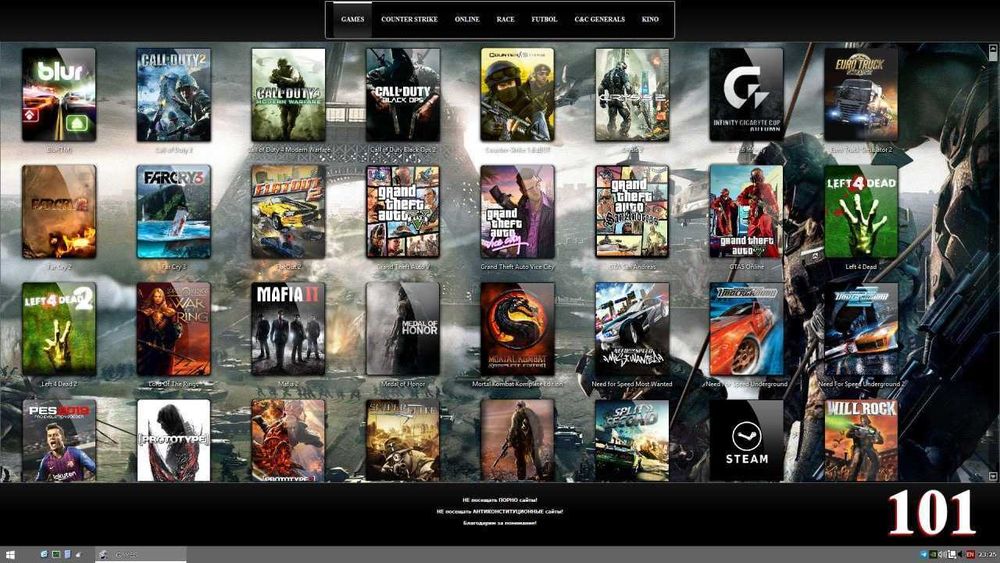This screenshot has height=563, width=1000.
Task: Open the Steam client tile
Action: [746, 441]
